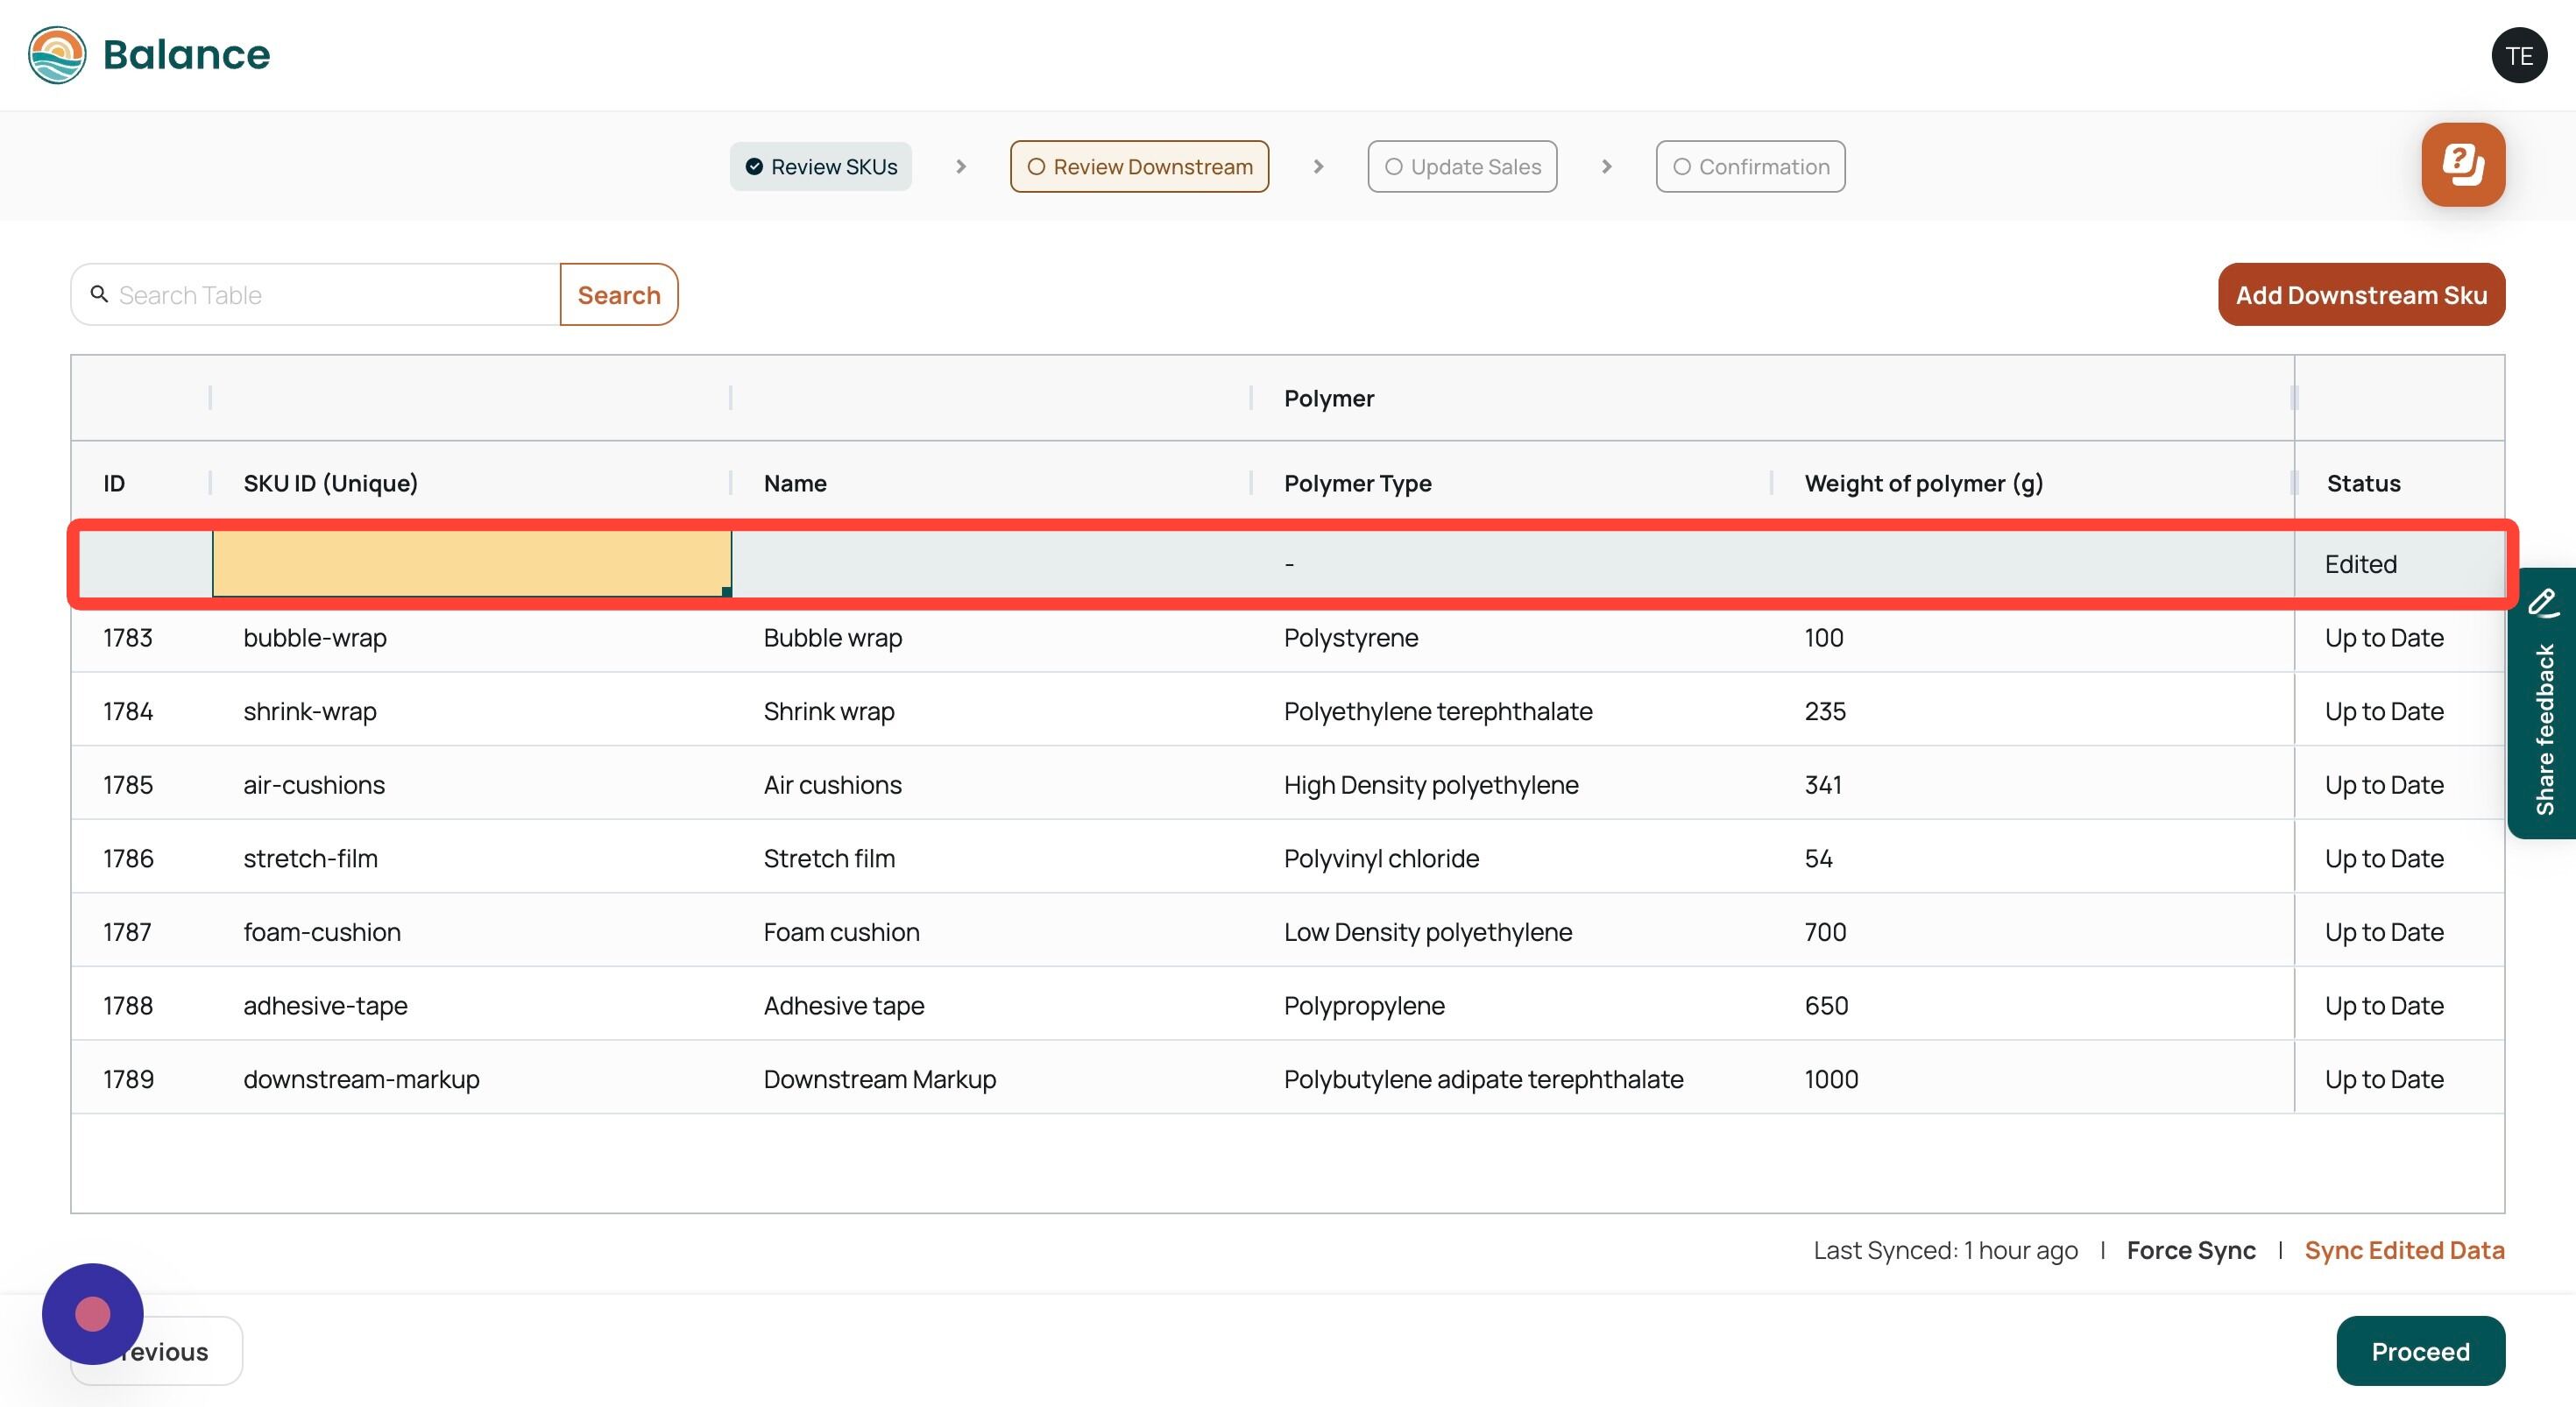Sort by Weight of polymer (g) header
The height and width of the screenshot is (1407, 2576).
[2032, 483]
